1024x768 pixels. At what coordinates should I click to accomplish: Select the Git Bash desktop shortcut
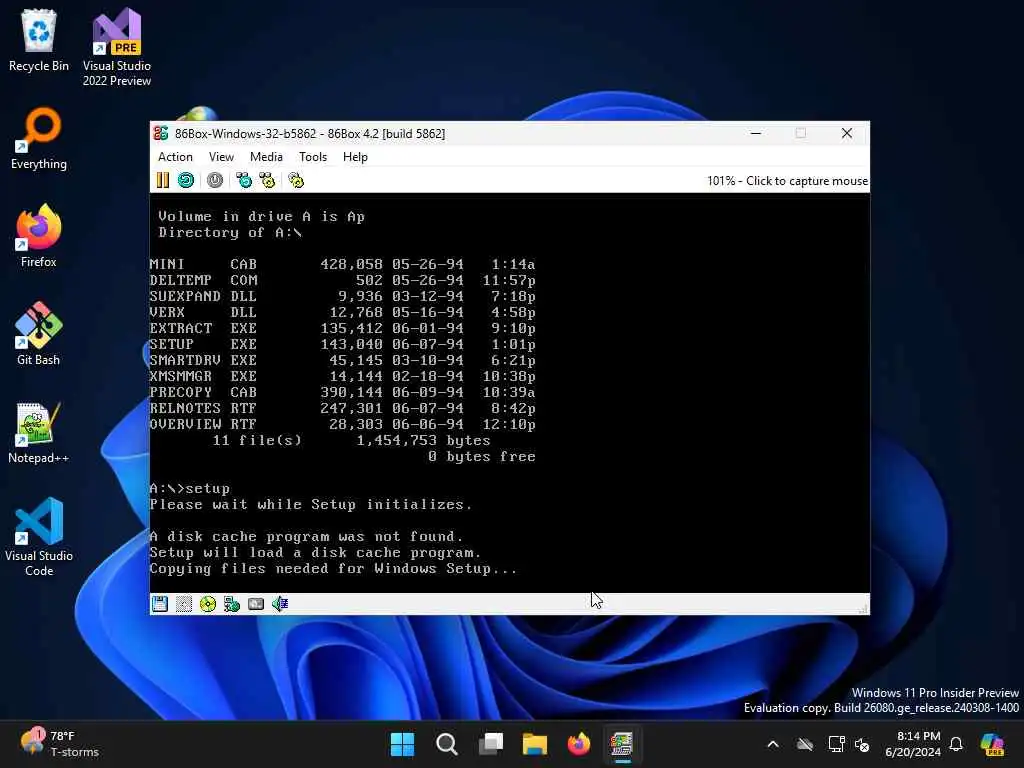click(39, 334)
